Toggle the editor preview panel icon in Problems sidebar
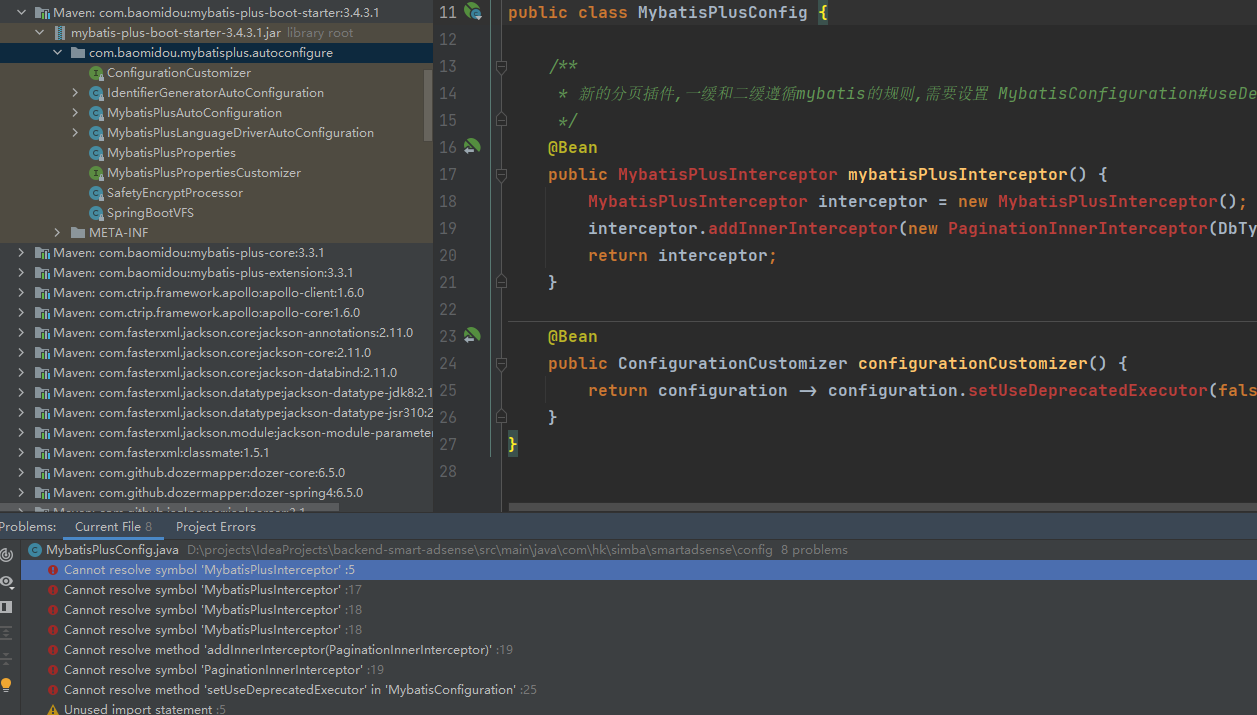The image size is (1257, 715). [7, 607]
